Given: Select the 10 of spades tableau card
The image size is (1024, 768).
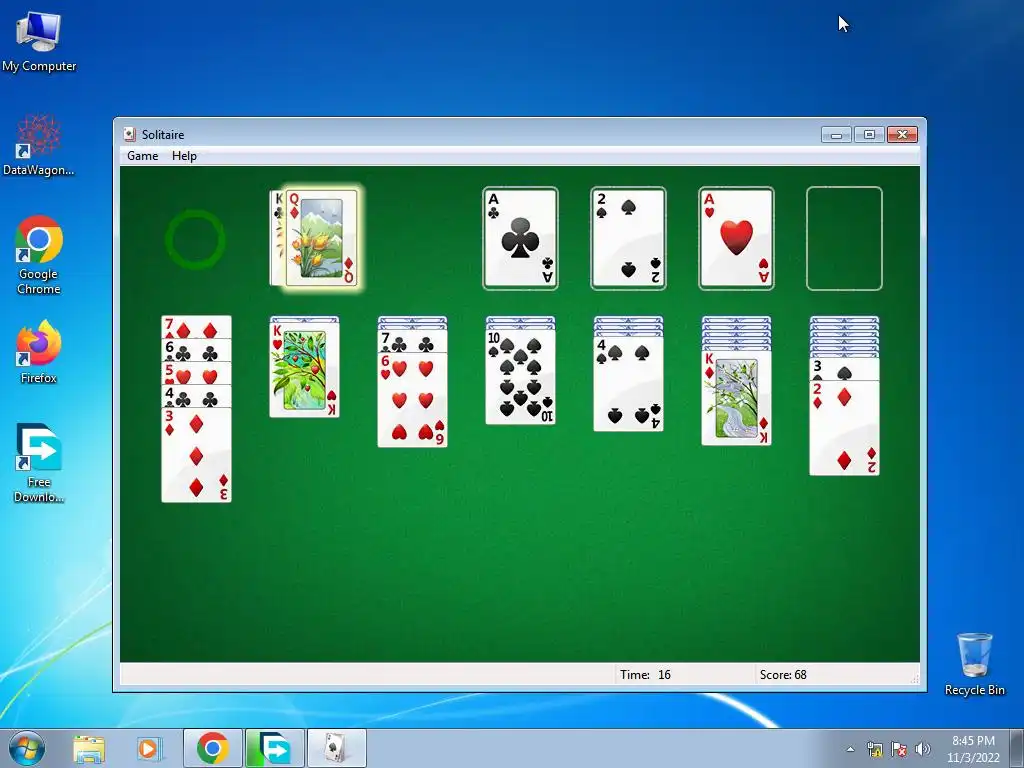Looking at the screenshot, I should click(x=520, y=377).
